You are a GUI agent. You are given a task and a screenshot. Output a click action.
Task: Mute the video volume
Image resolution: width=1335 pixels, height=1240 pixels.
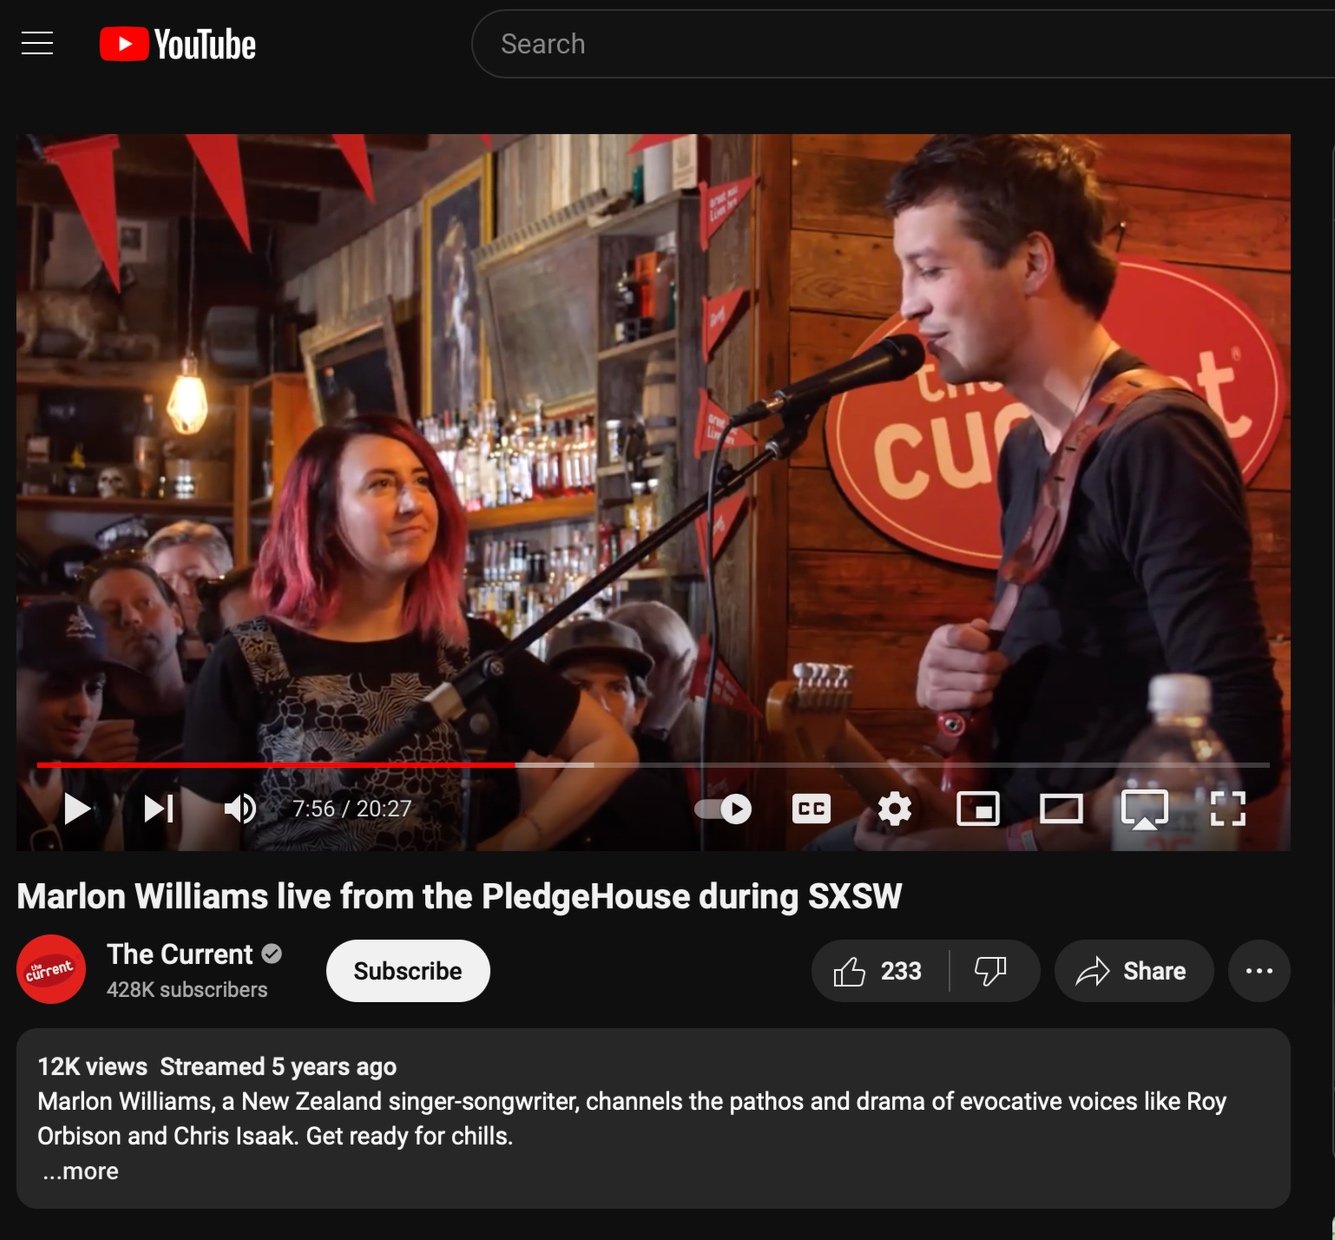pyautogui.click(x=240, y=808)
